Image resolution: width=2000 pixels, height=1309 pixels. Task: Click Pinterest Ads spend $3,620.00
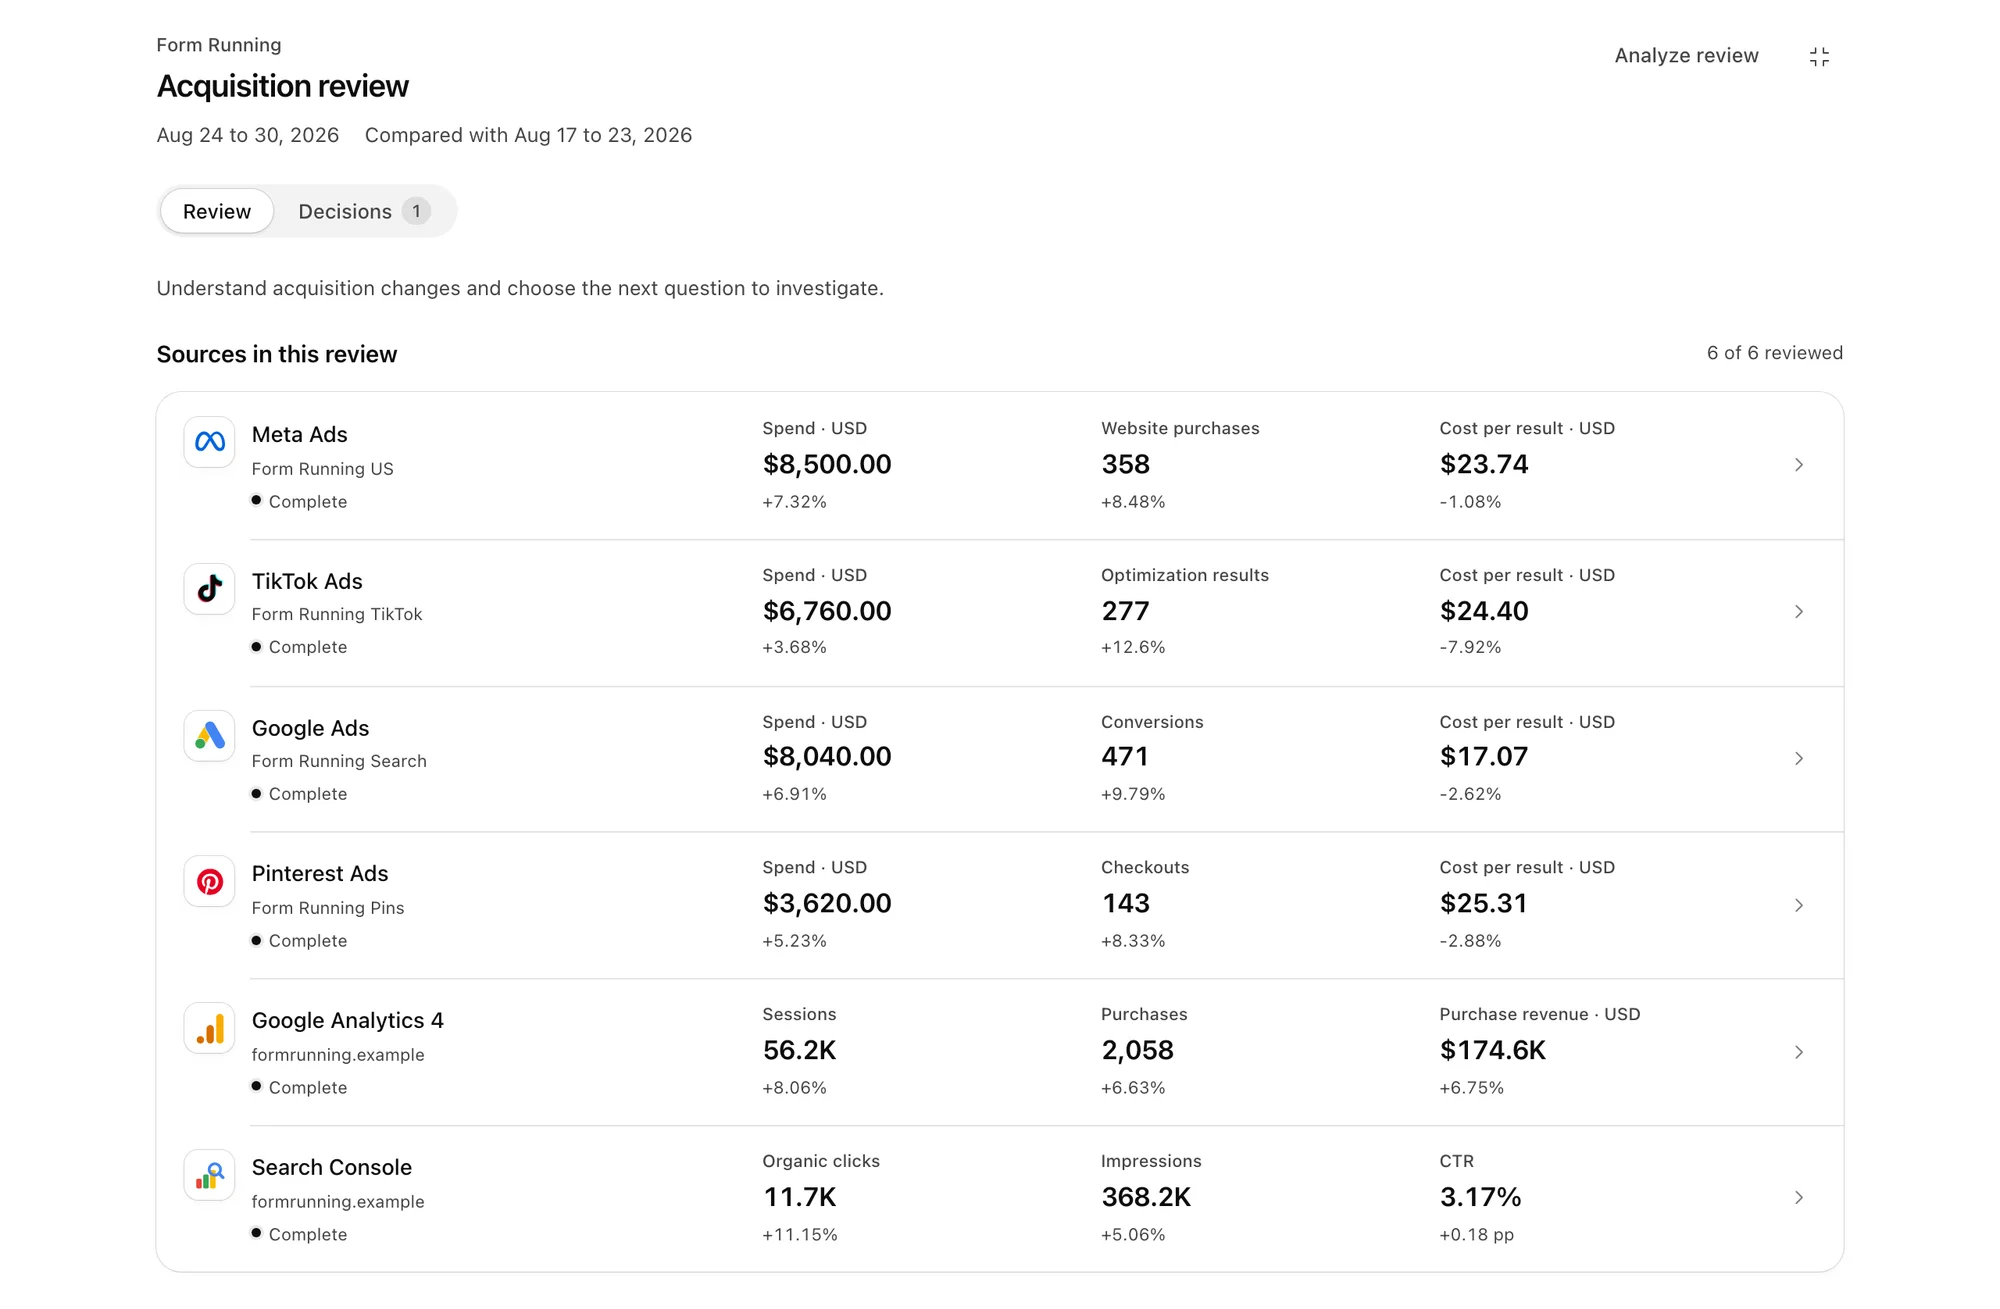coord(827,904)
